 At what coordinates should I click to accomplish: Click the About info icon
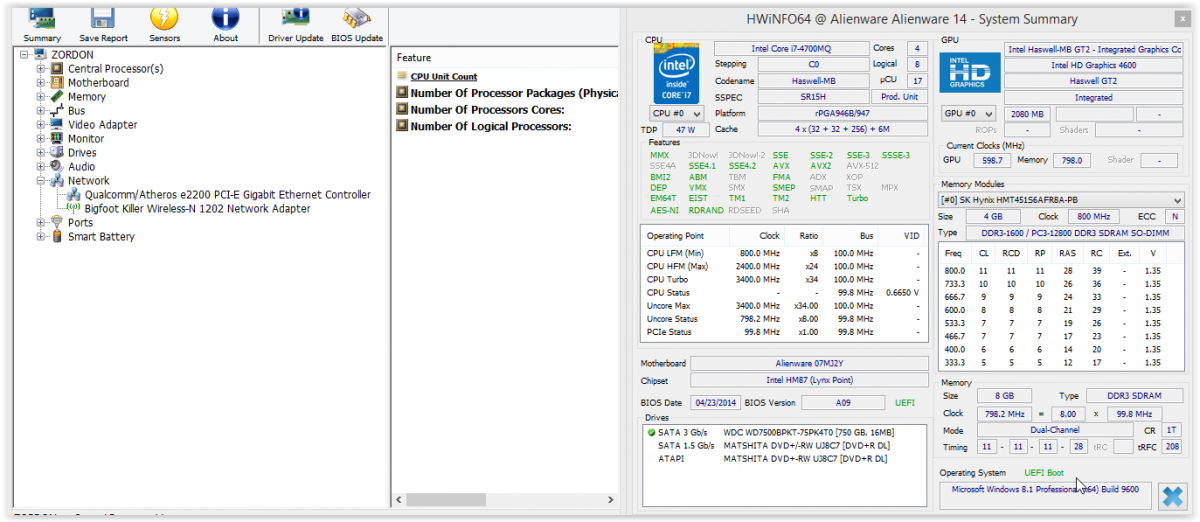point(226,17)
